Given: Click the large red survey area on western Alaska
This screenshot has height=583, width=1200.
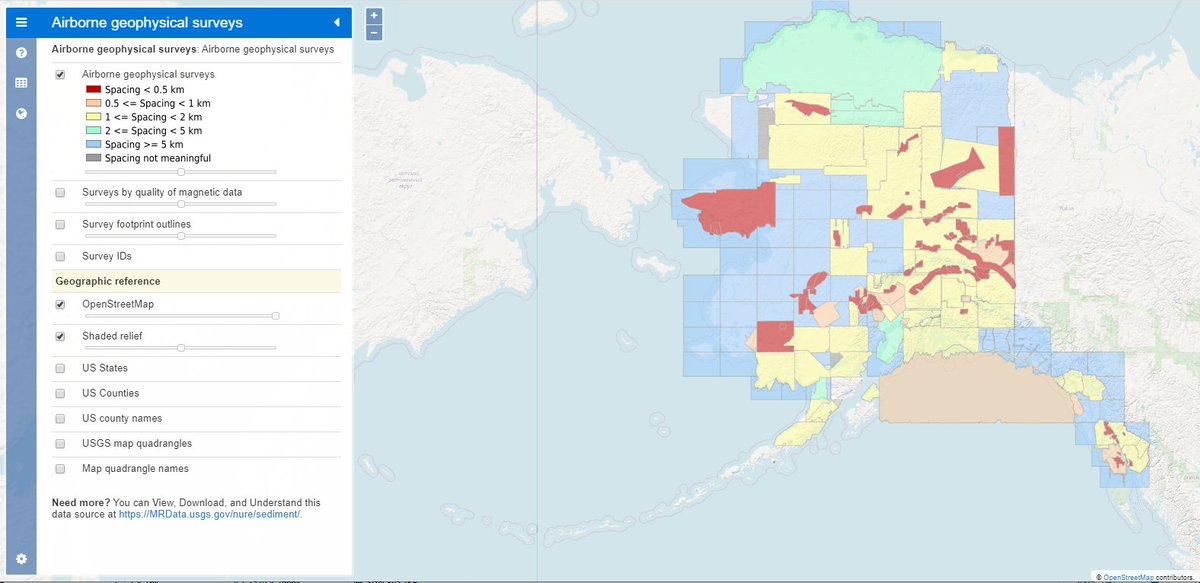Looking at the screenshot, I should tap(735, 209).
